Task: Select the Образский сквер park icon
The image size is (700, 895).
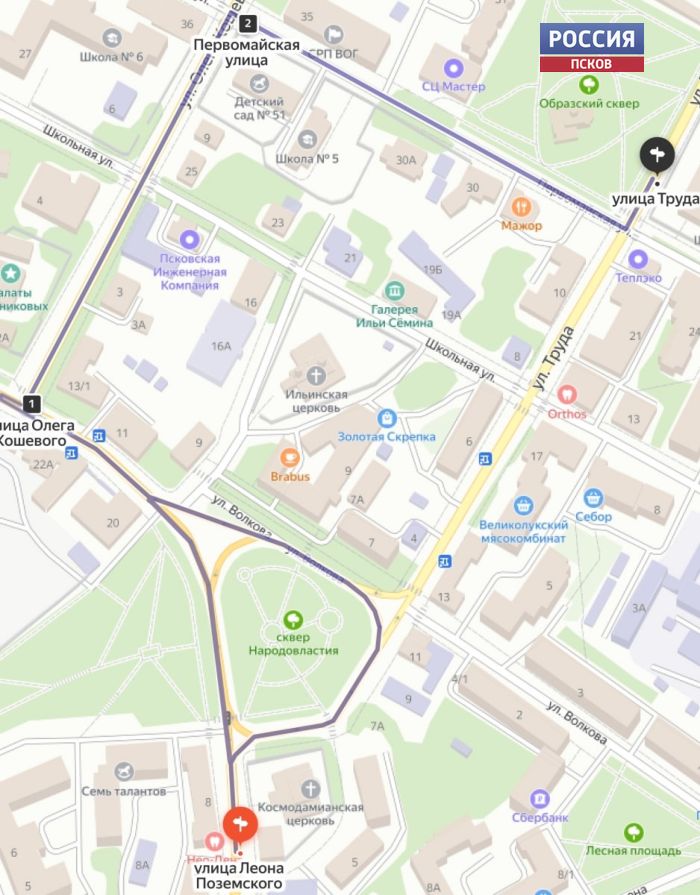Action: [589, 85]
